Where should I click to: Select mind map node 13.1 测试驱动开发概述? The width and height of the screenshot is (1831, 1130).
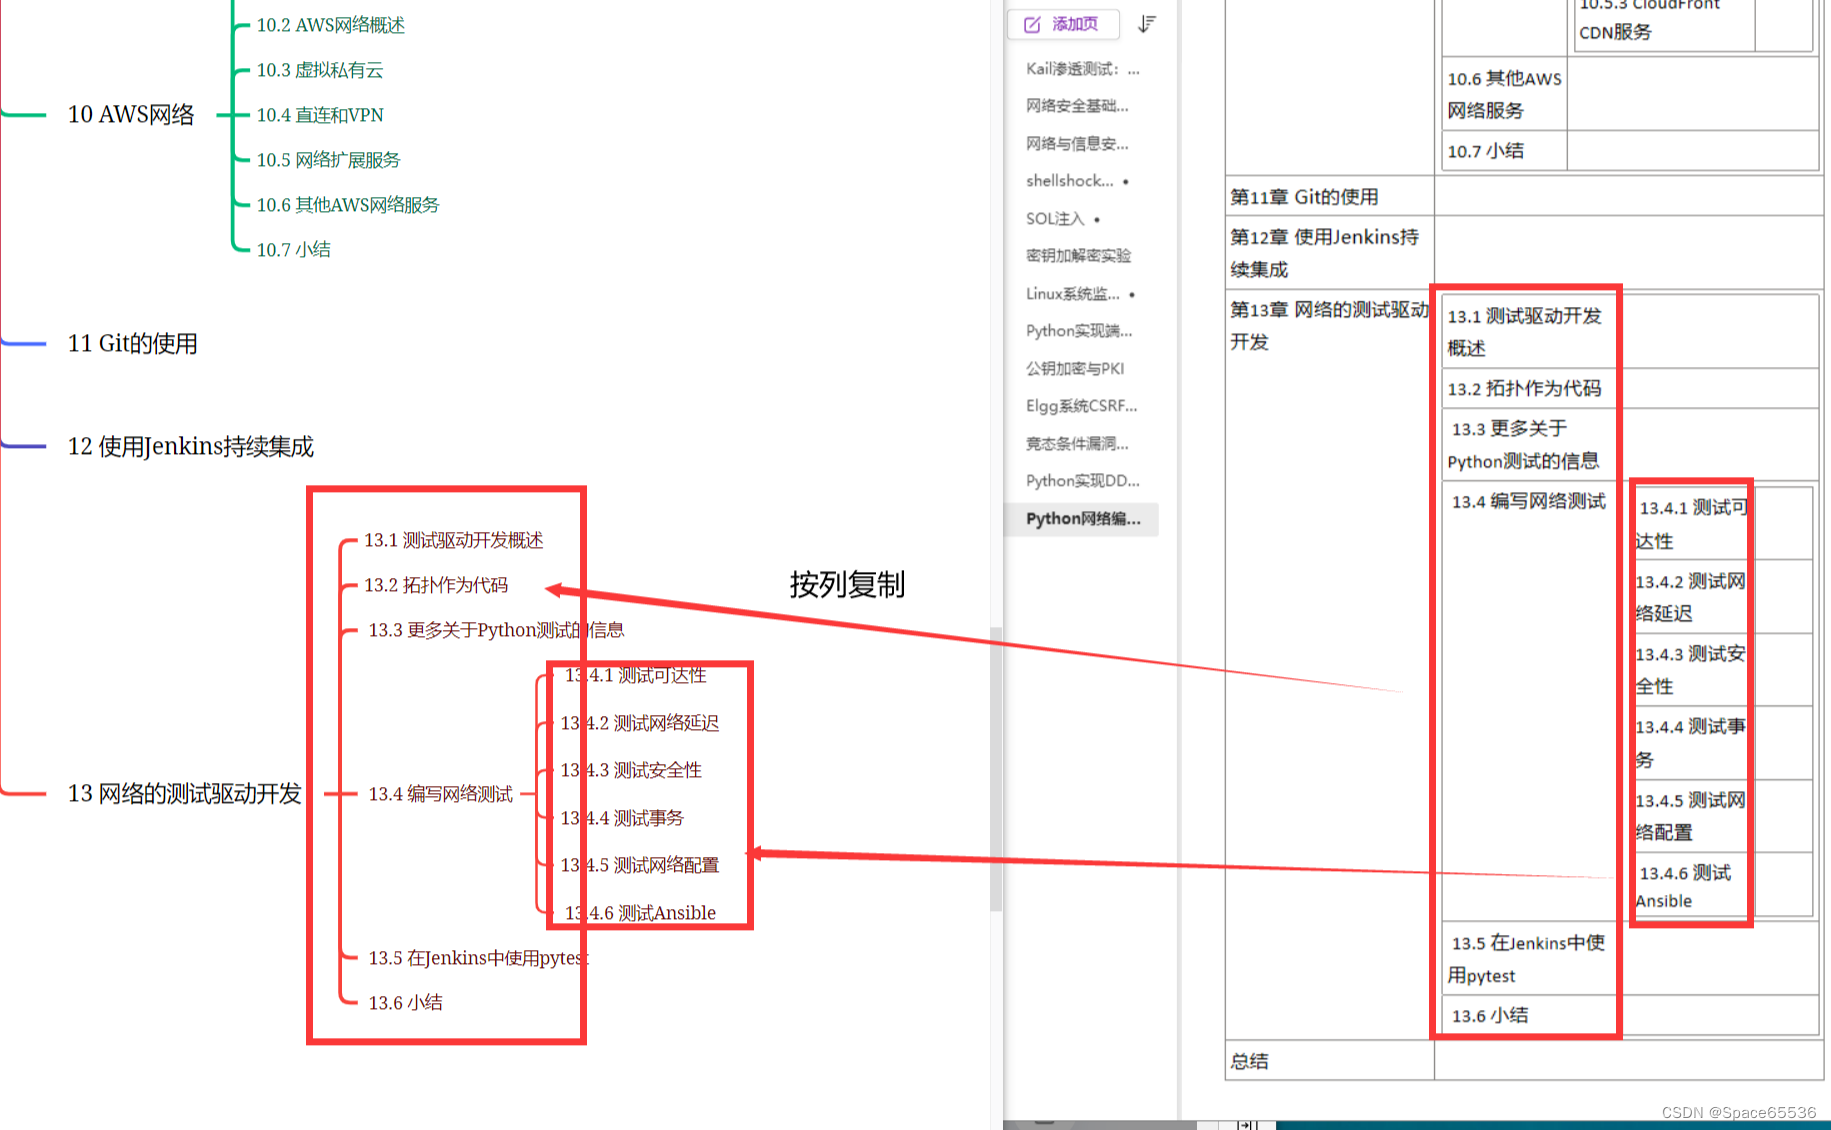click(453, 540)
